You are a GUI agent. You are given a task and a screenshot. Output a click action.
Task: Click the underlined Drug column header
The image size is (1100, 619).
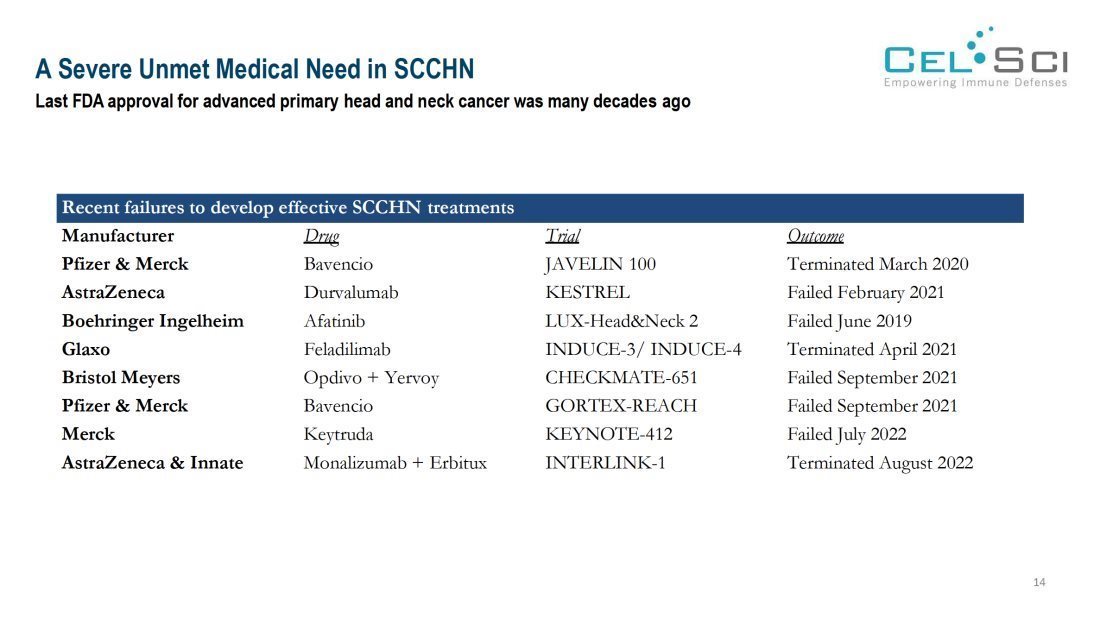coord(321,236)
